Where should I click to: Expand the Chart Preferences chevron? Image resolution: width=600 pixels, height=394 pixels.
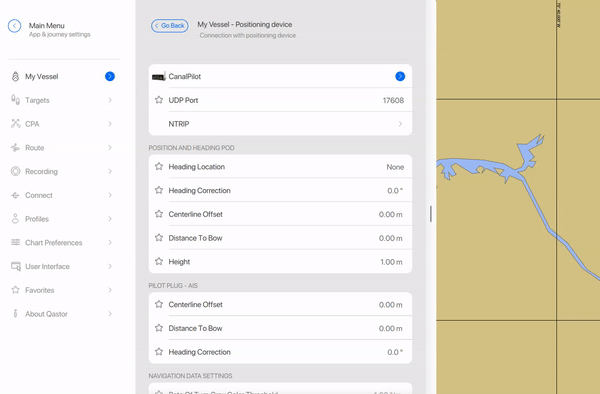[x=110, y=243]
